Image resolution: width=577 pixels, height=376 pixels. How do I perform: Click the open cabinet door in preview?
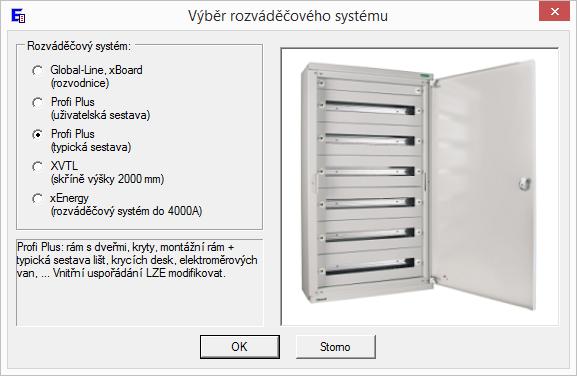[483, 184]
